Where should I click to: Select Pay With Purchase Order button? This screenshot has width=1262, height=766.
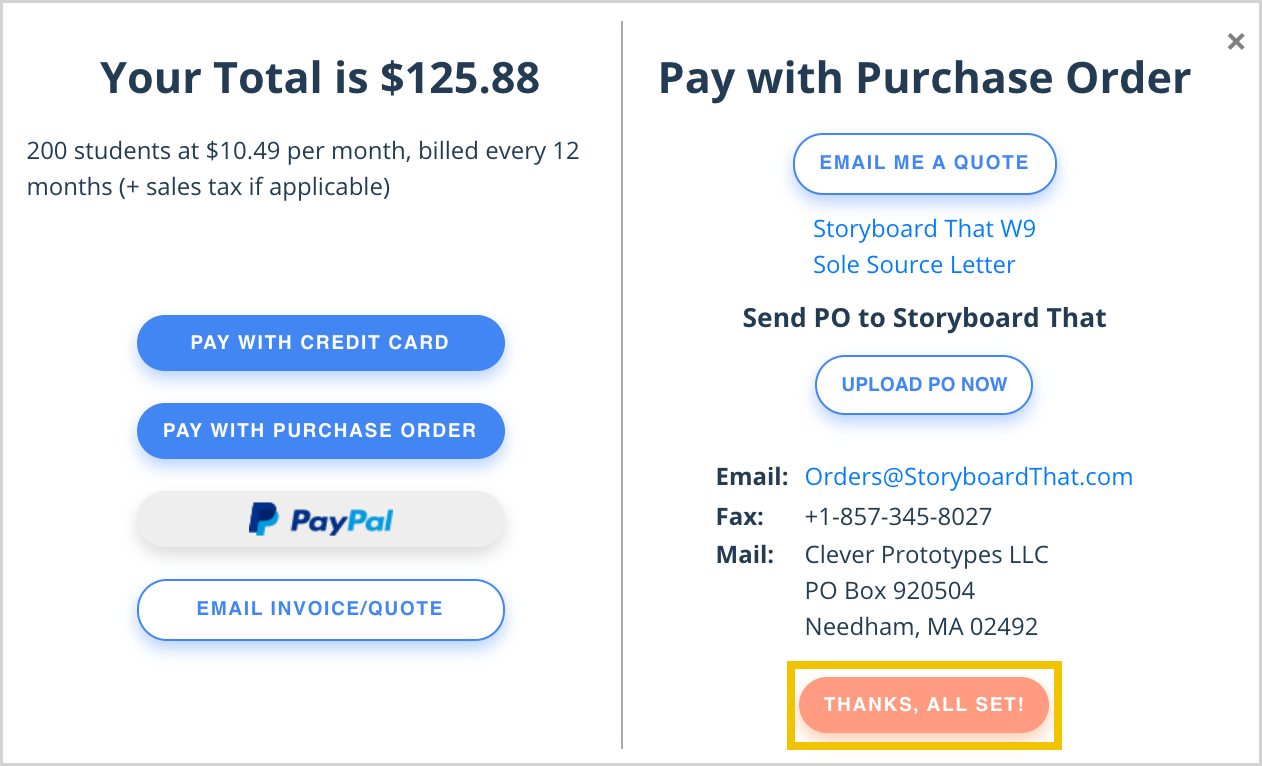320,431
